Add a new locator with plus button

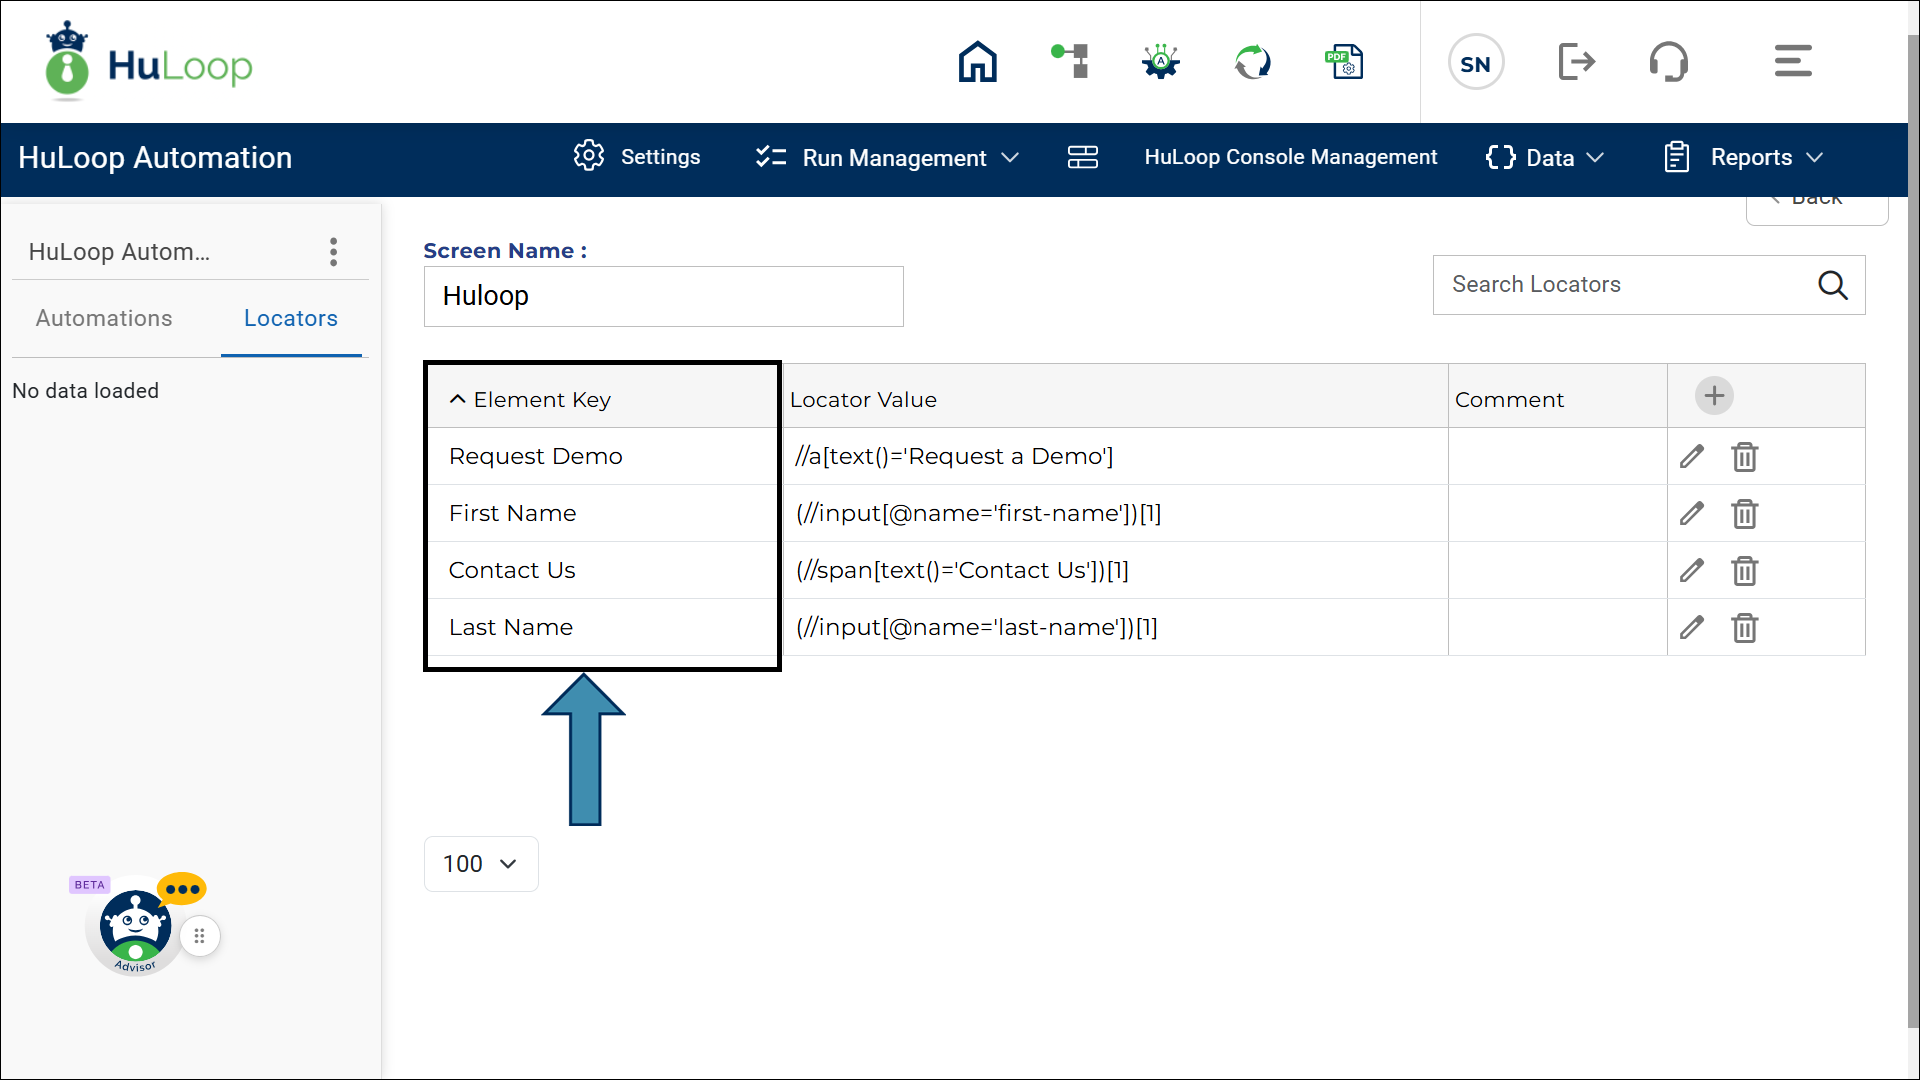[1714, 396]
